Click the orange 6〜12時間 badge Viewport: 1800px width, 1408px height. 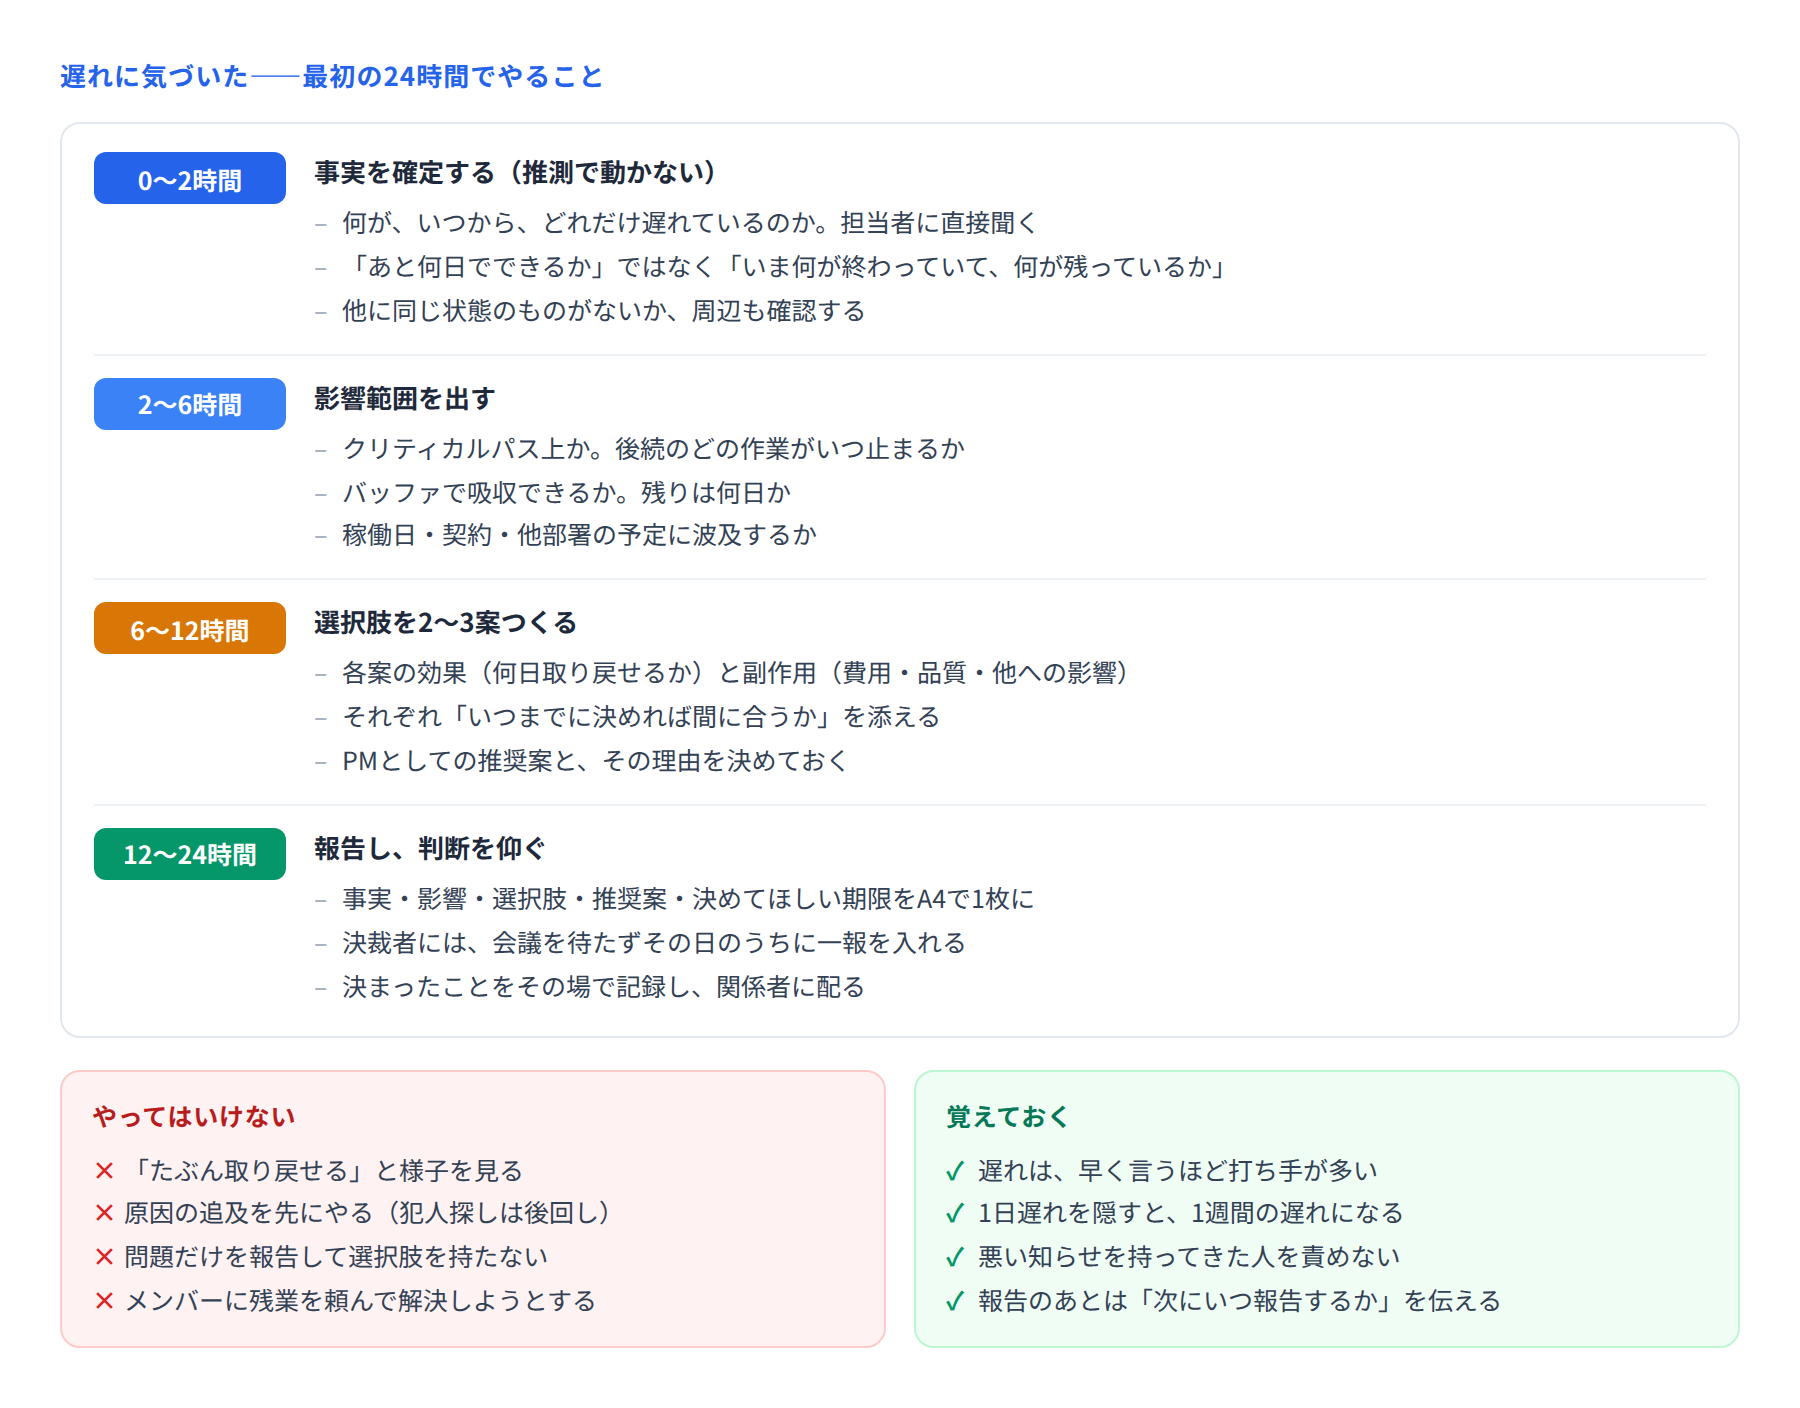point(190,629)
